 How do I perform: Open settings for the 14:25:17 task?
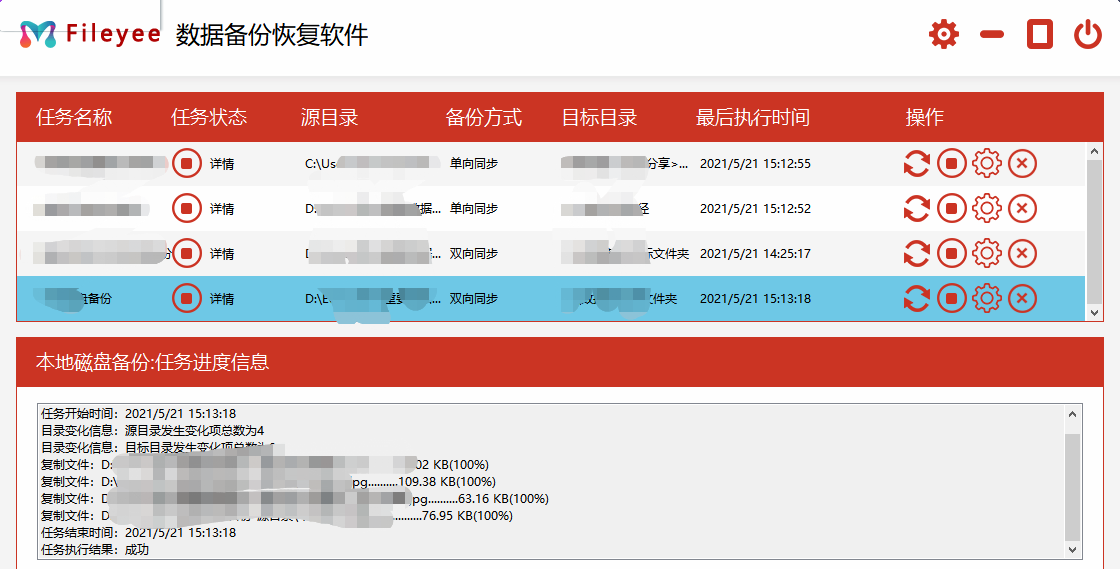[x=987, y=253]
